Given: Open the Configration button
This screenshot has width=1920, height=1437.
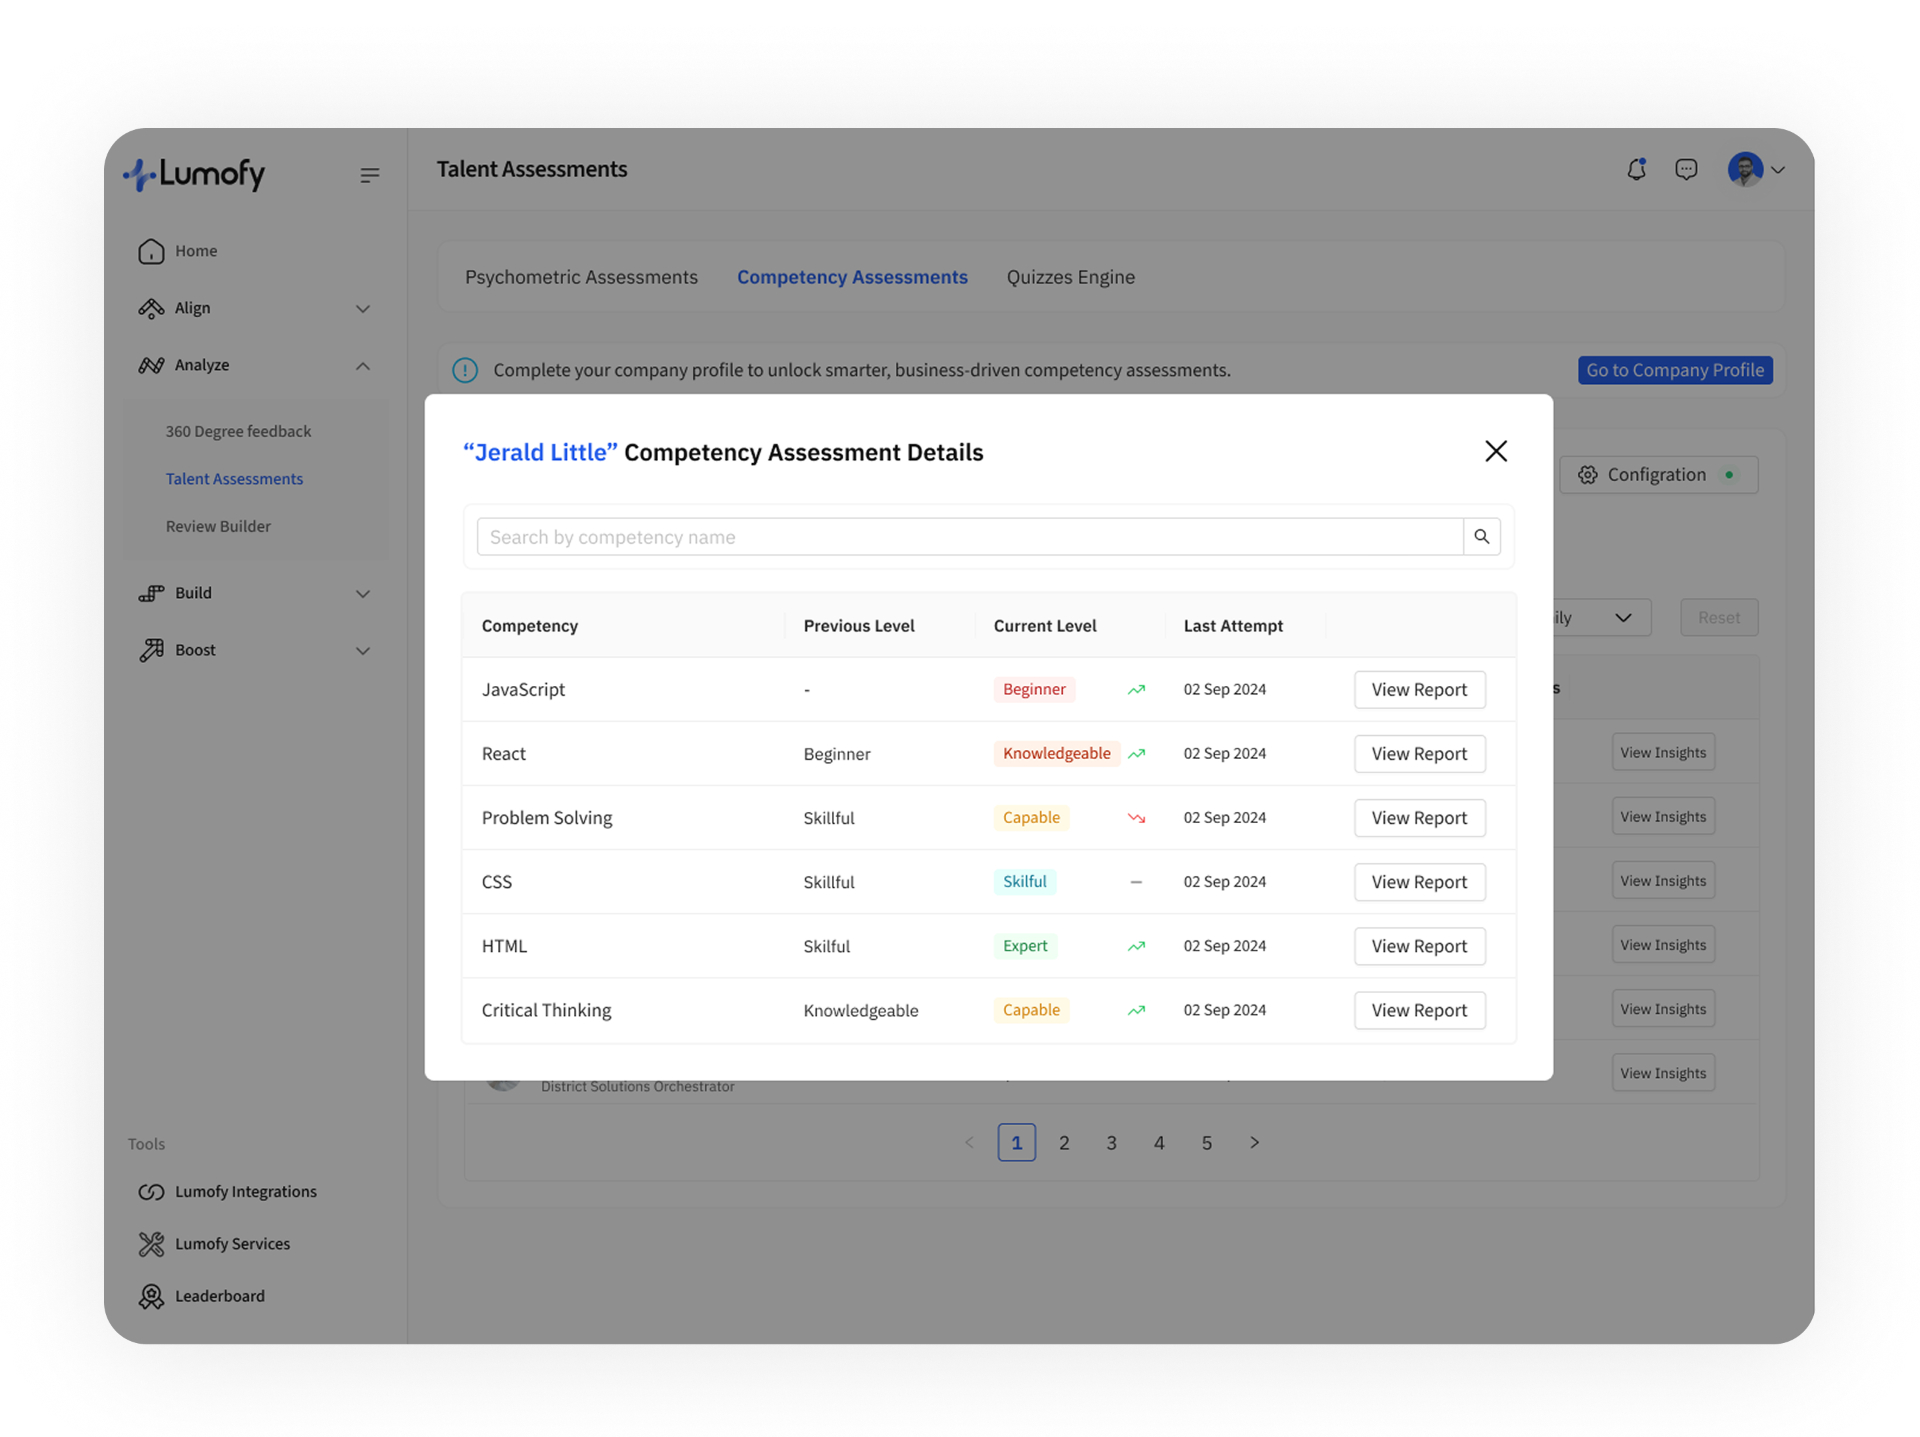Looking at the screenshot, I should (x=1658, y=475).
